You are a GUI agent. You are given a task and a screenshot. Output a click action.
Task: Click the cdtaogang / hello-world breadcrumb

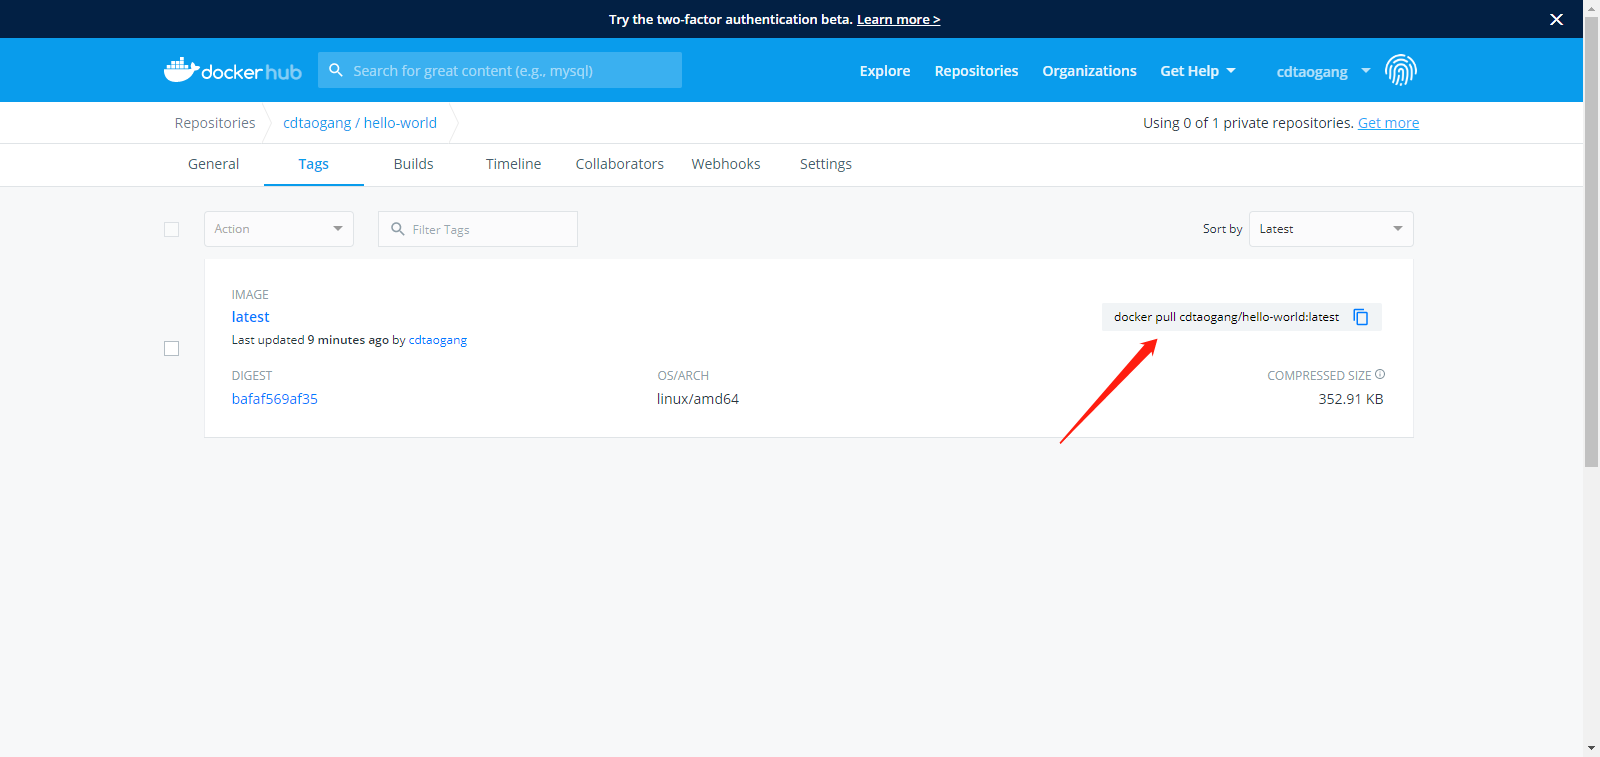360,123
